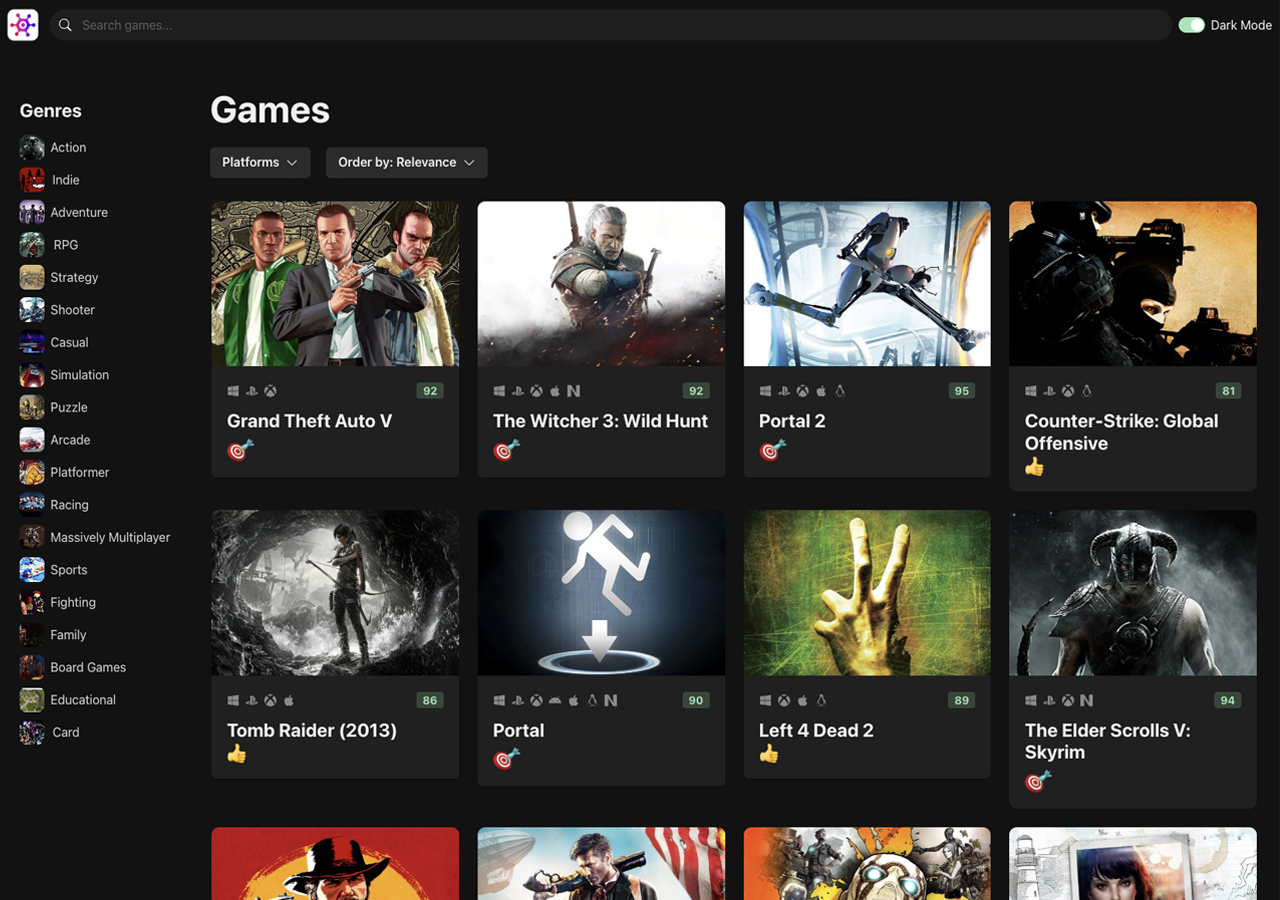Screen dimensions: 1280x900
Task: Toggle the Dark Mode switch
Action: pyautogui.click(x=1192, y=24)
